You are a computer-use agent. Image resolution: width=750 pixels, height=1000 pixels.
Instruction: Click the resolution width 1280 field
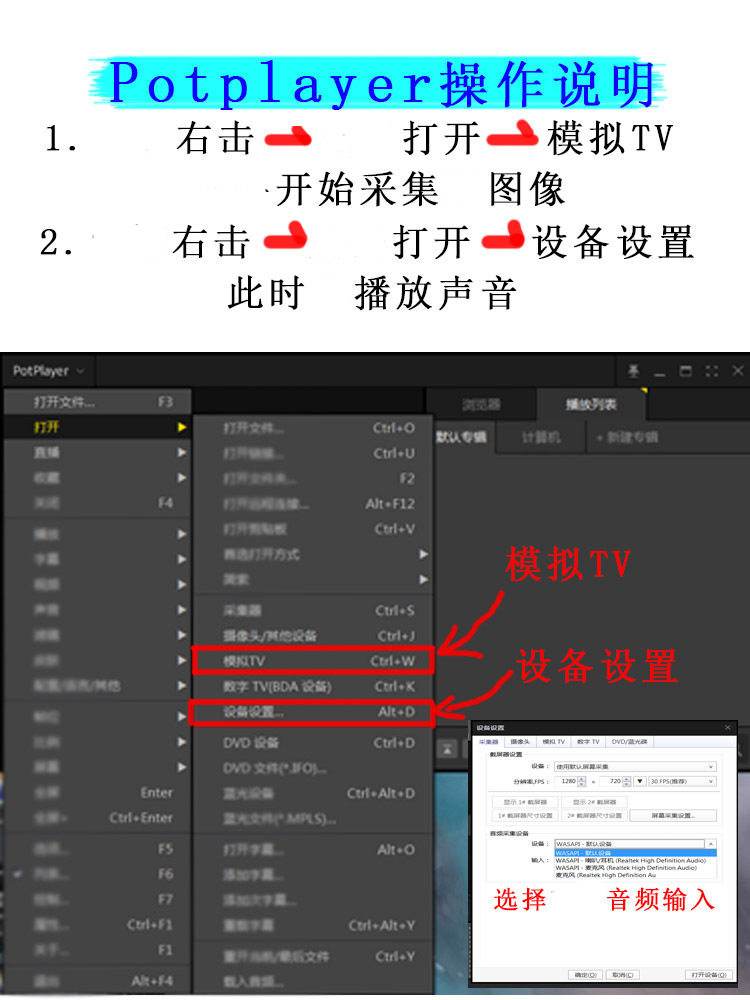click(567, 781)
